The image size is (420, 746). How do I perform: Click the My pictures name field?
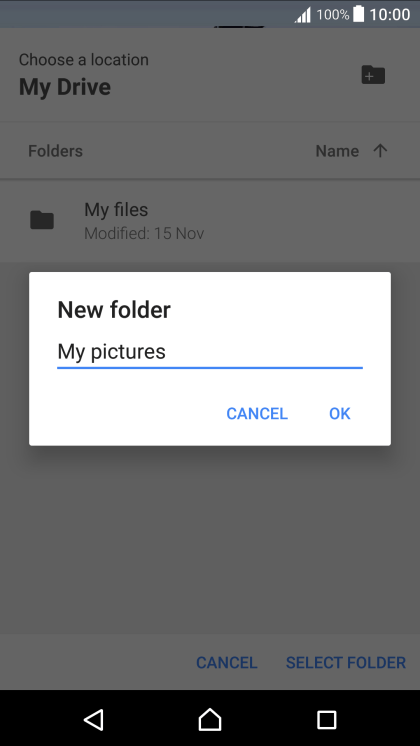[x=210, y=353]
